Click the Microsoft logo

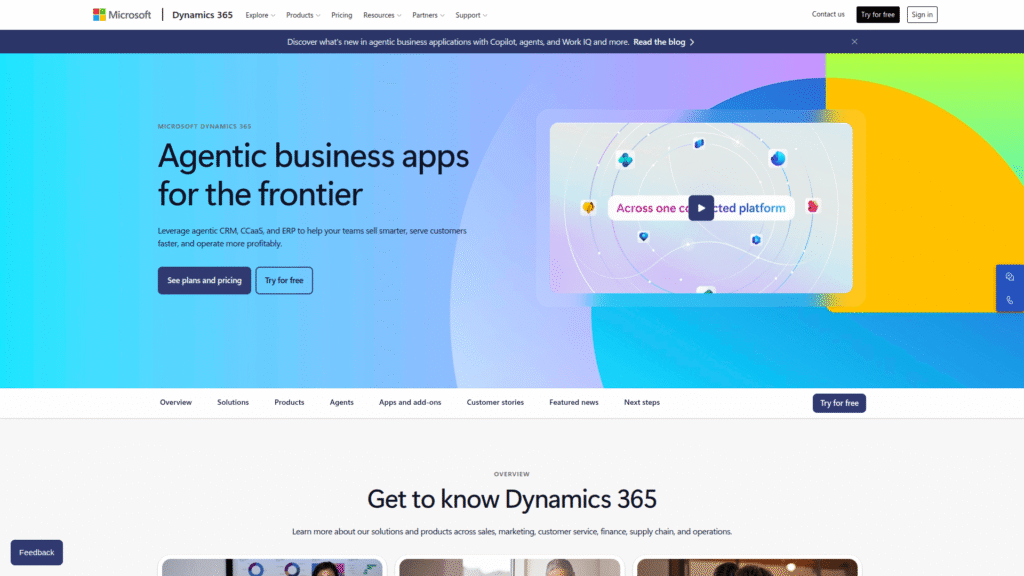click(121, 14)
